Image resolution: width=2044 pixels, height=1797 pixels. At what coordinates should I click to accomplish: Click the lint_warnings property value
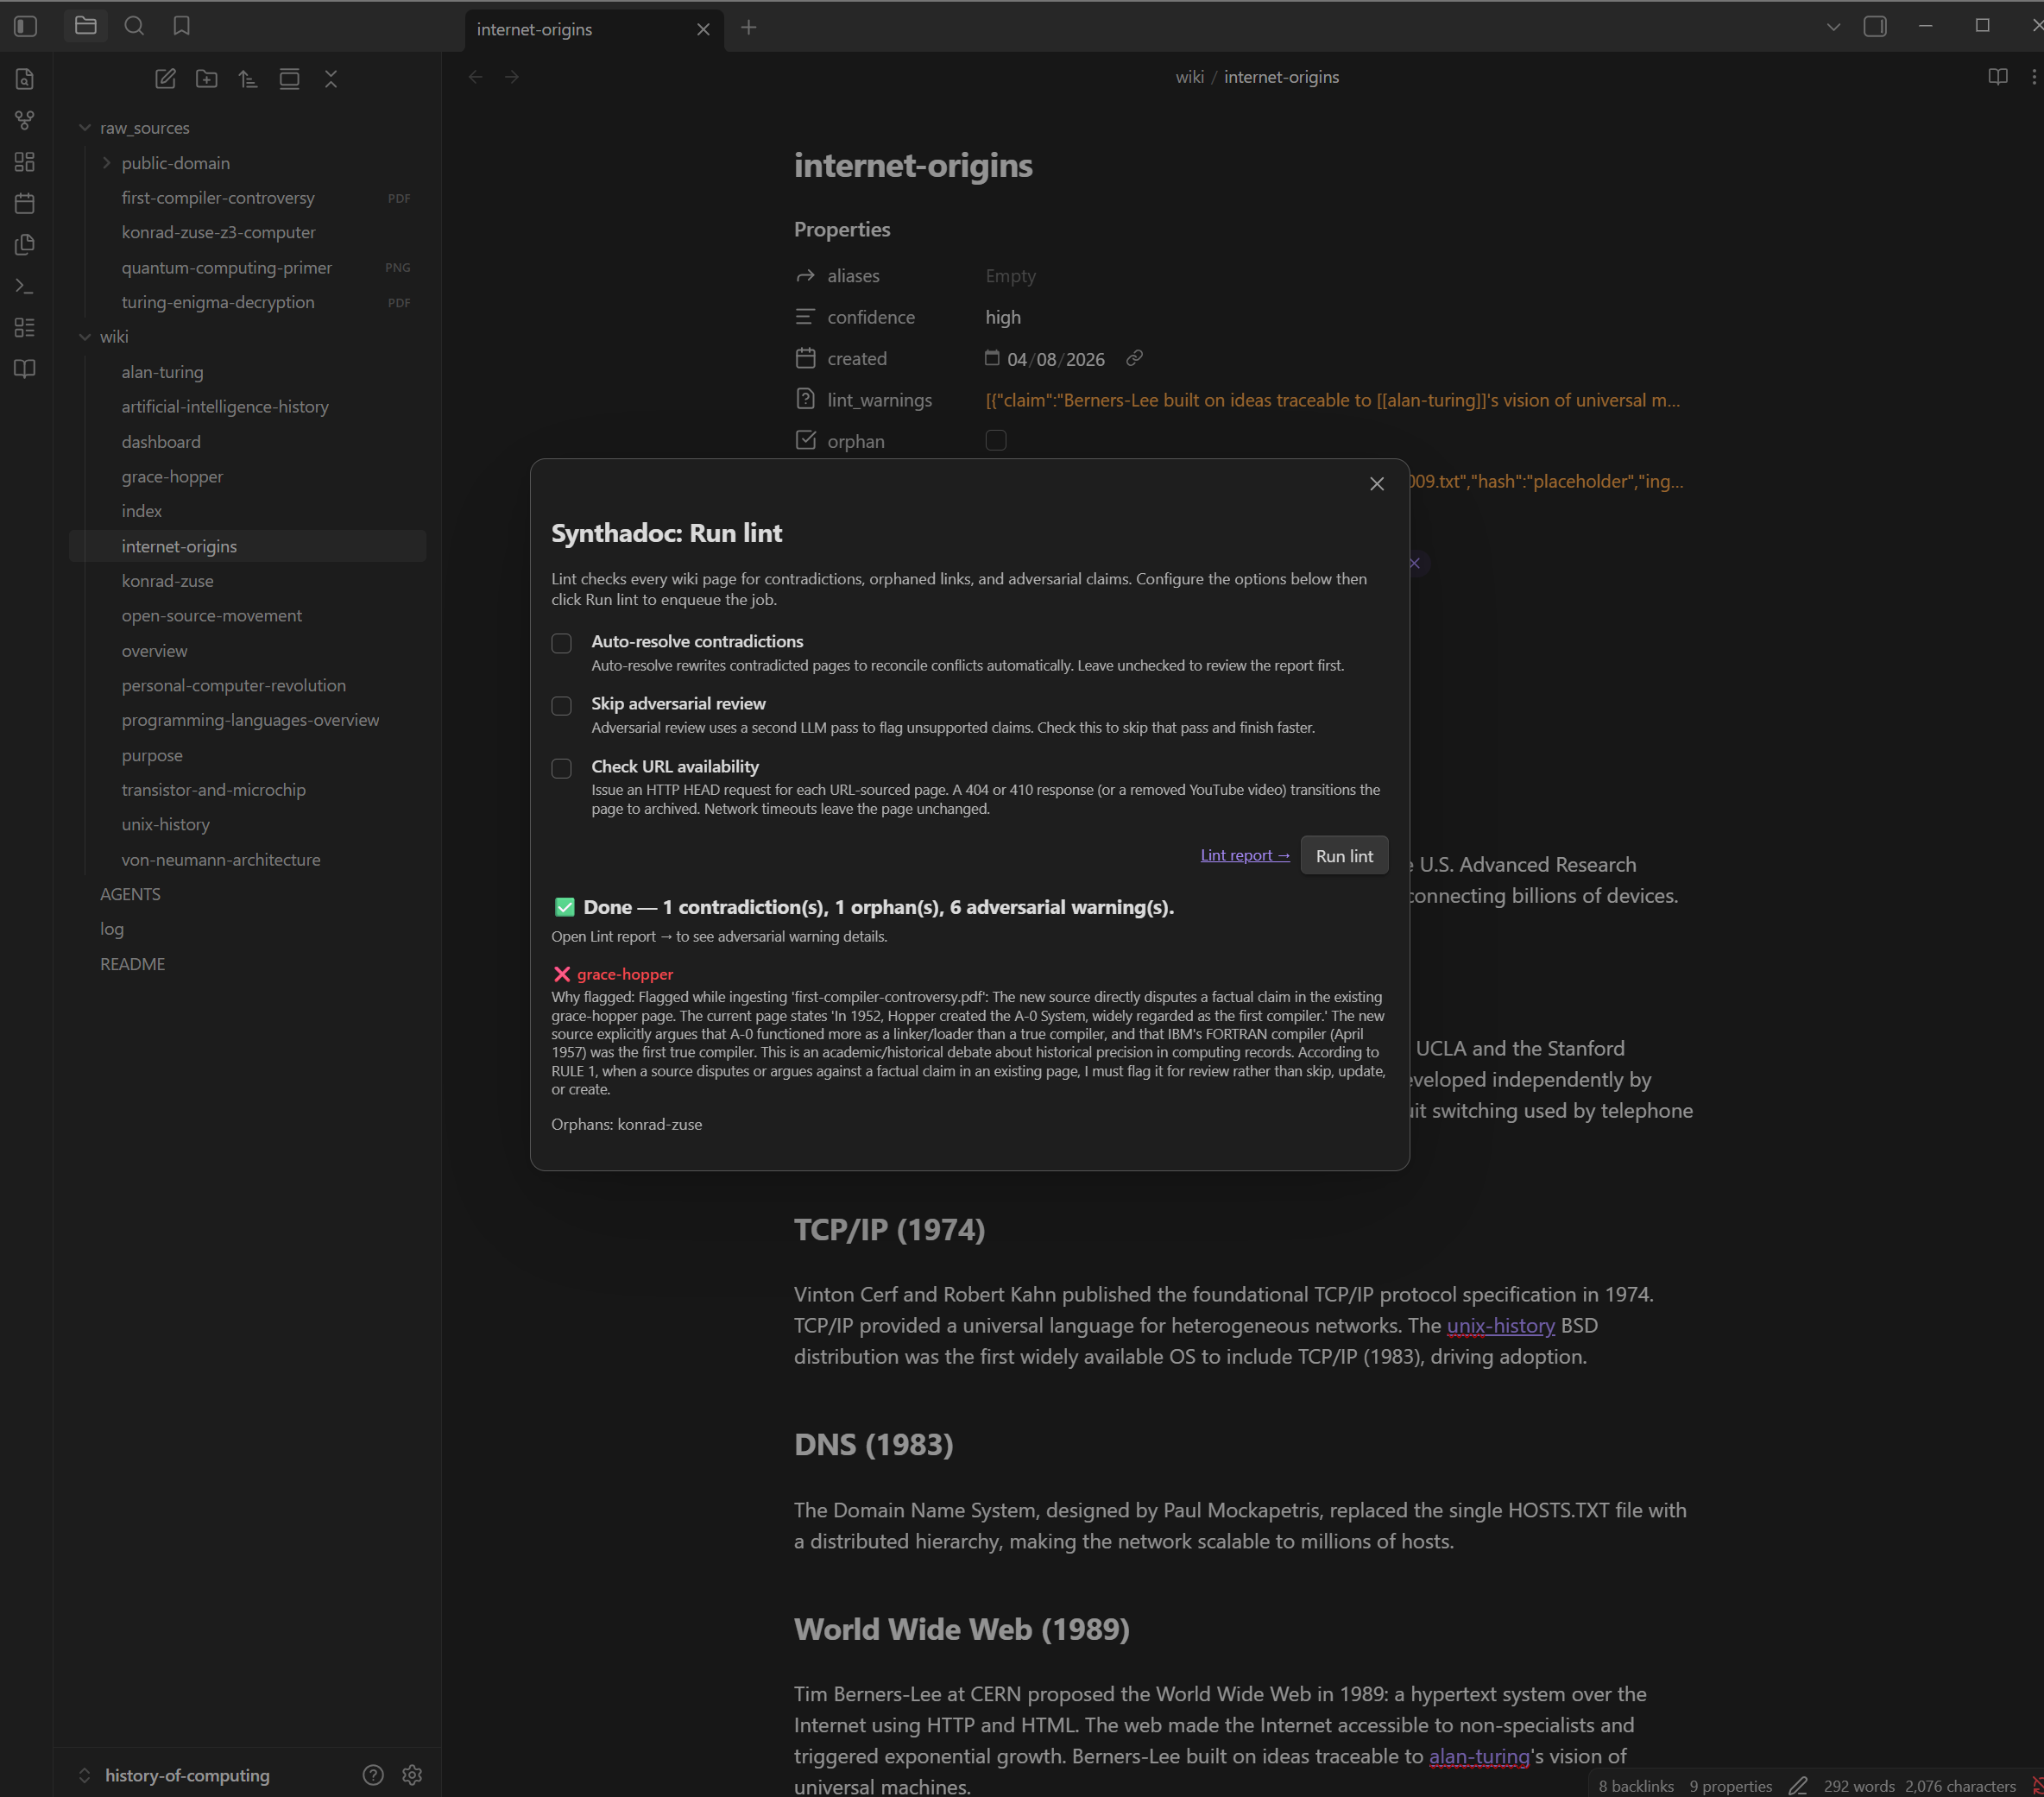tap(1333, 400)
